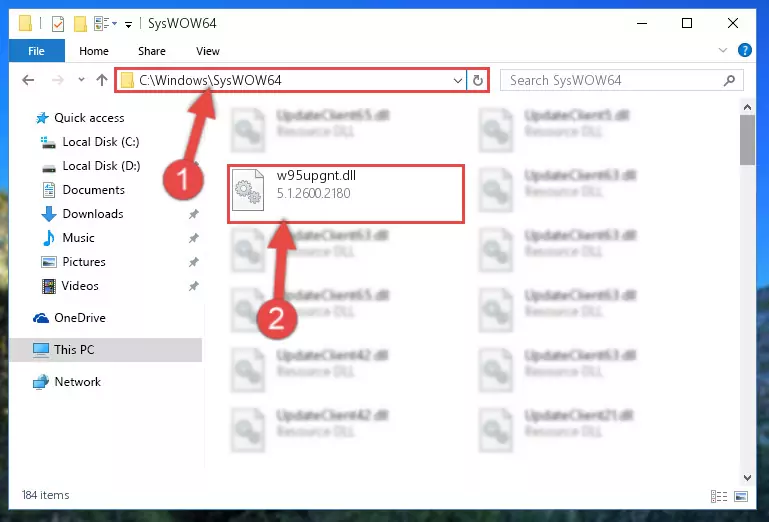The height and width of the screenshot is (522, 769).
Task: Open the File ribbon tab
Action: 36,51
